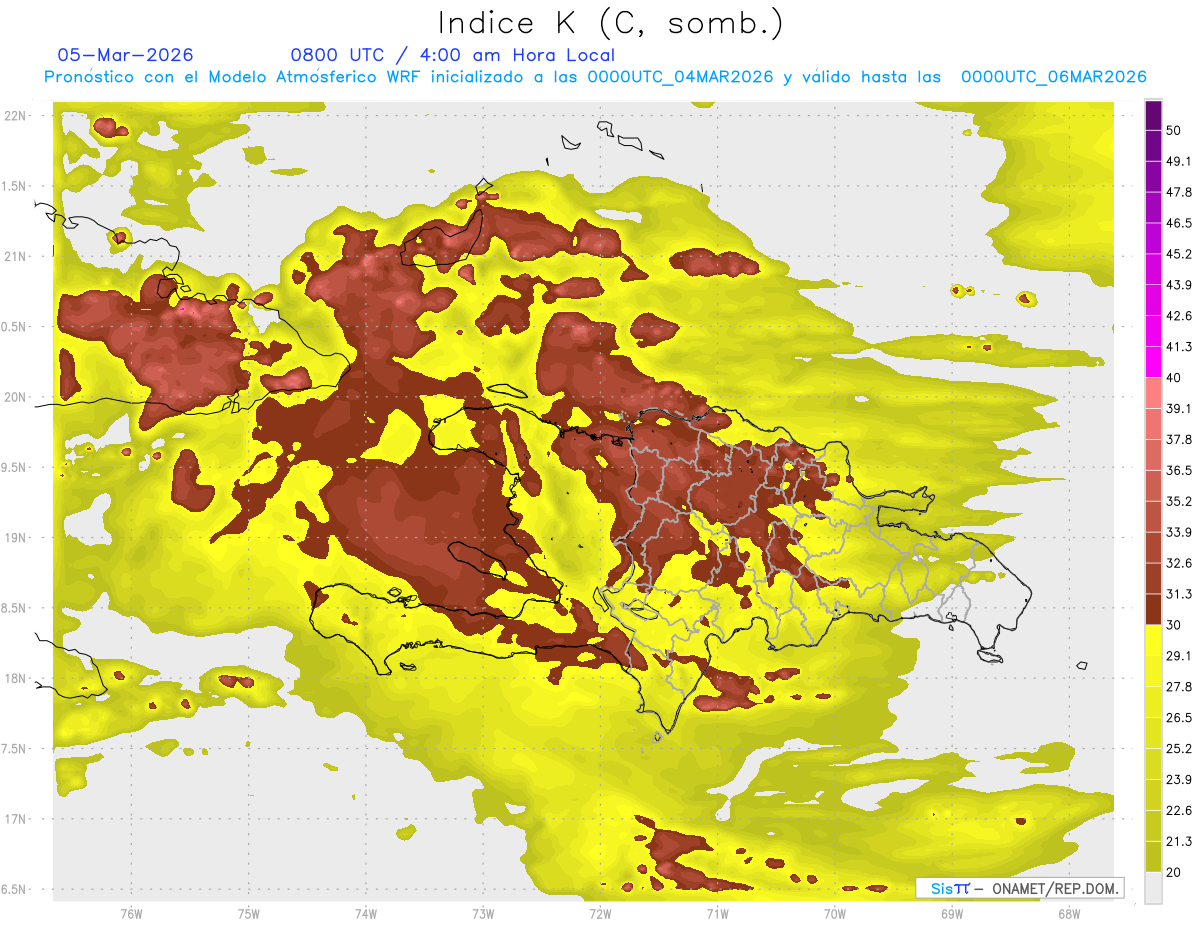Click legend value "46.5"
Viewport: 1200px width, 927px height.
coord(1178,223)
